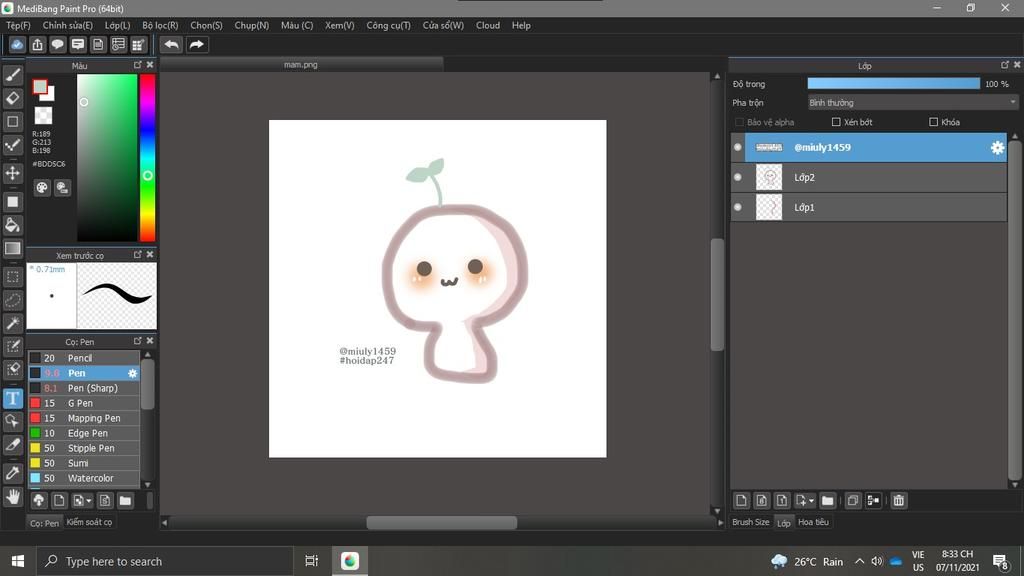Enable the Xén bớt checkbox
This screenshot has width=1024, height=576.
point(836,122)
